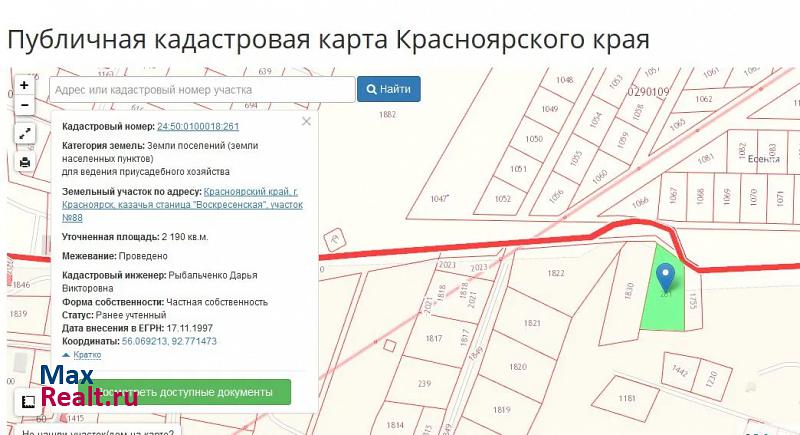Screen dimensions: 800x435
Task: Close the parcel info popup
Action: point(306,121)
